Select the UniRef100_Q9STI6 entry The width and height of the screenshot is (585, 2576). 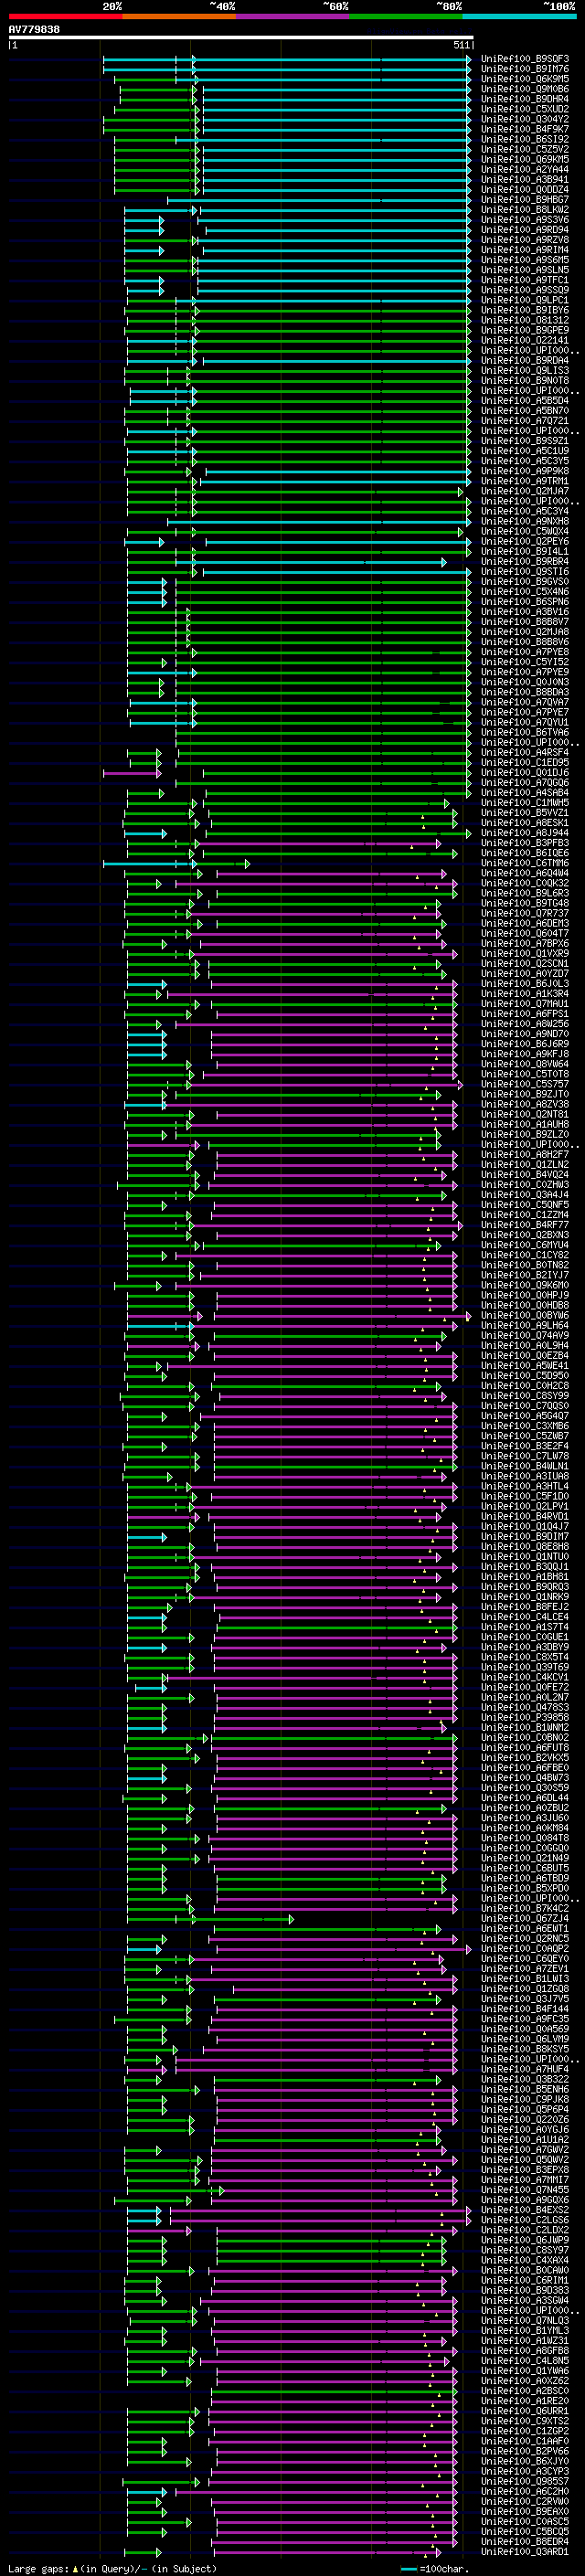tap(525, 572)
